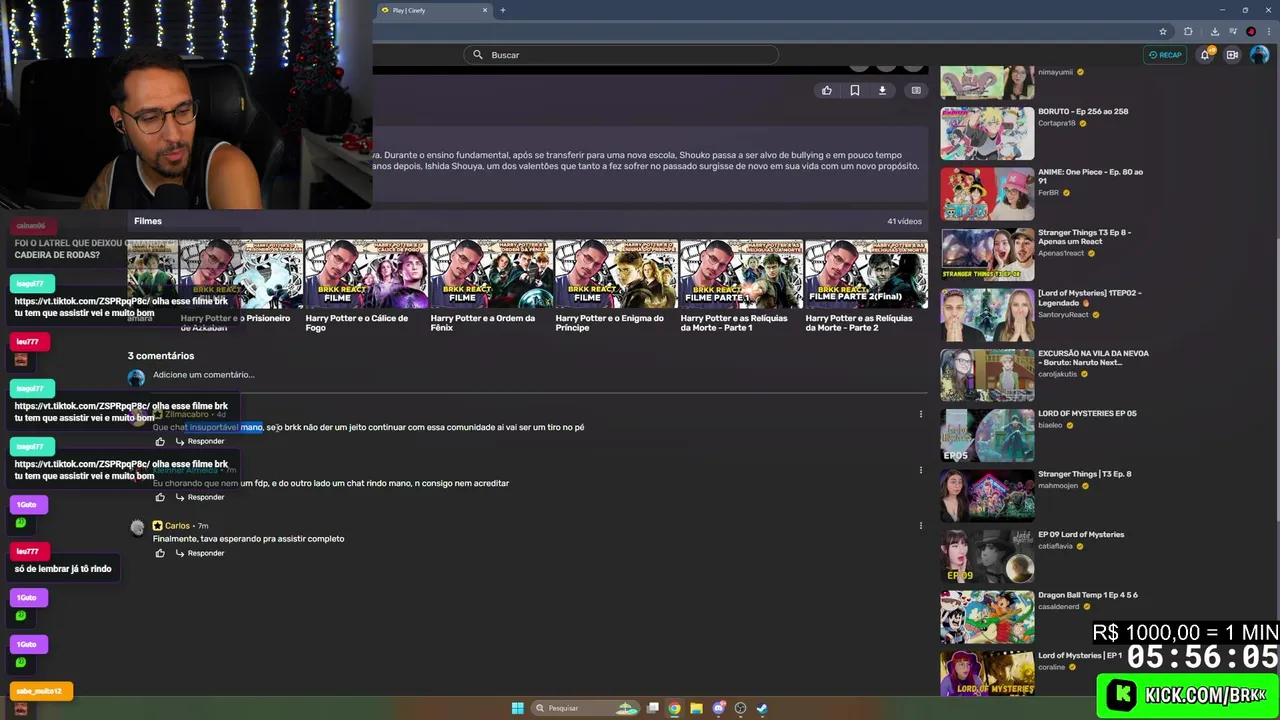Open Prisioneiro de Azkaban film title
This screenshot has height=720, width=1280.
tap(235, 323)
